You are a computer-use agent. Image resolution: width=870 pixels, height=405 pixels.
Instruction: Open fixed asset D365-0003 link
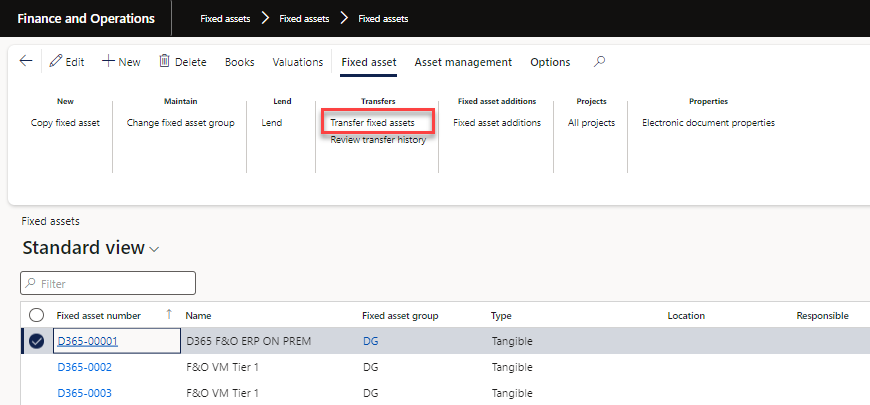84,393
